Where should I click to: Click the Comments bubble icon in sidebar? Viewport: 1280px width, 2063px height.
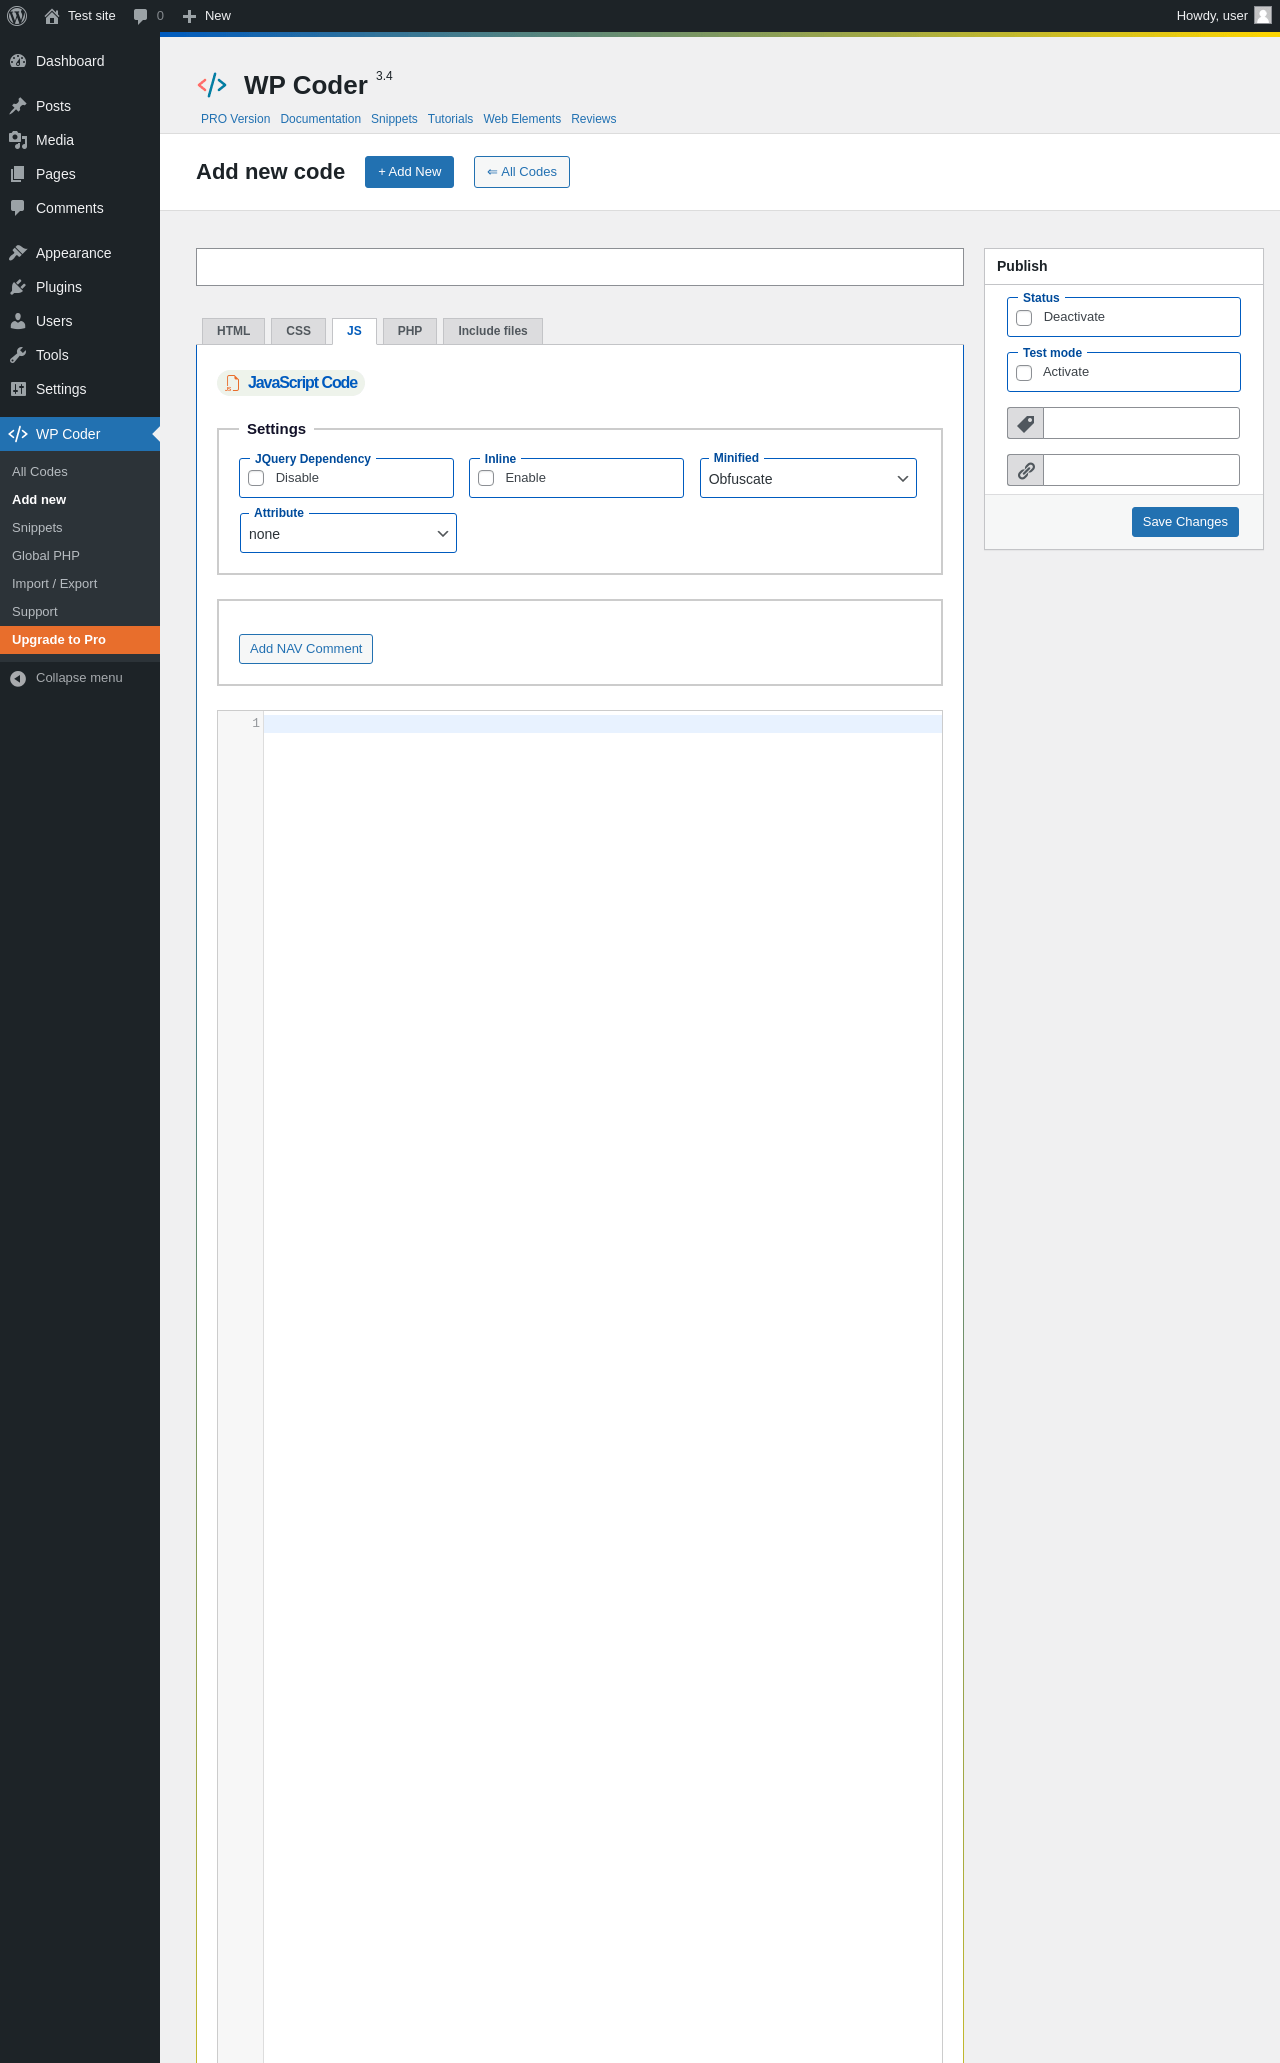point(18,208)
